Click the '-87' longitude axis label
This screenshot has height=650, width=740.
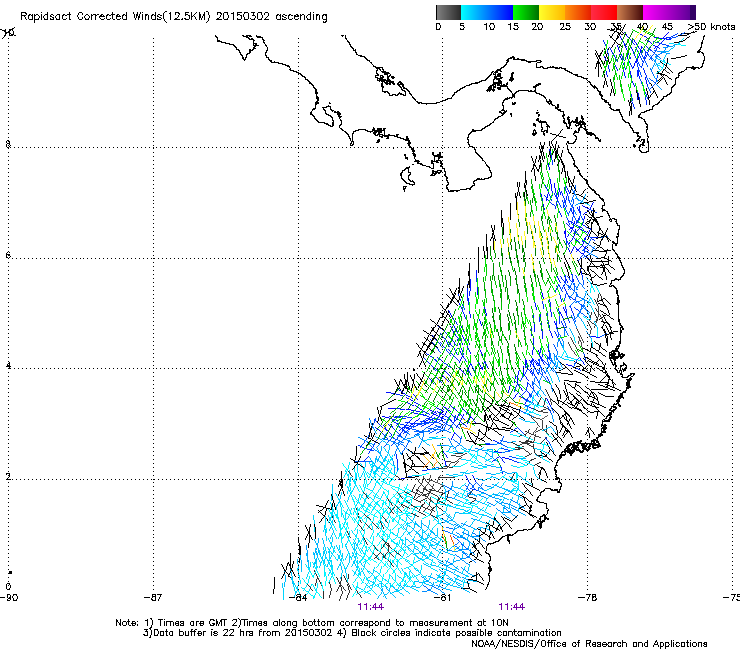tap(153, 598)
